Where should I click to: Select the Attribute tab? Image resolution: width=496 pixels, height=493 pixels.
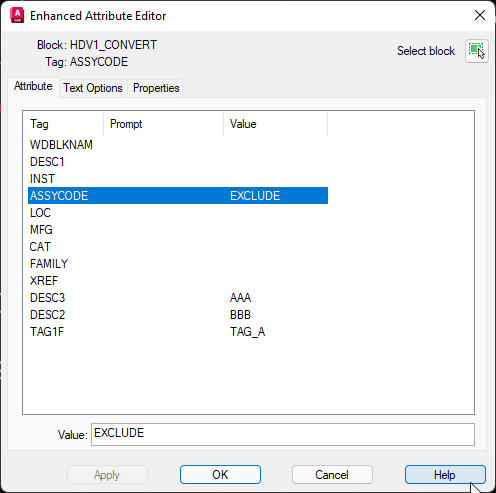tap(33, 86)
